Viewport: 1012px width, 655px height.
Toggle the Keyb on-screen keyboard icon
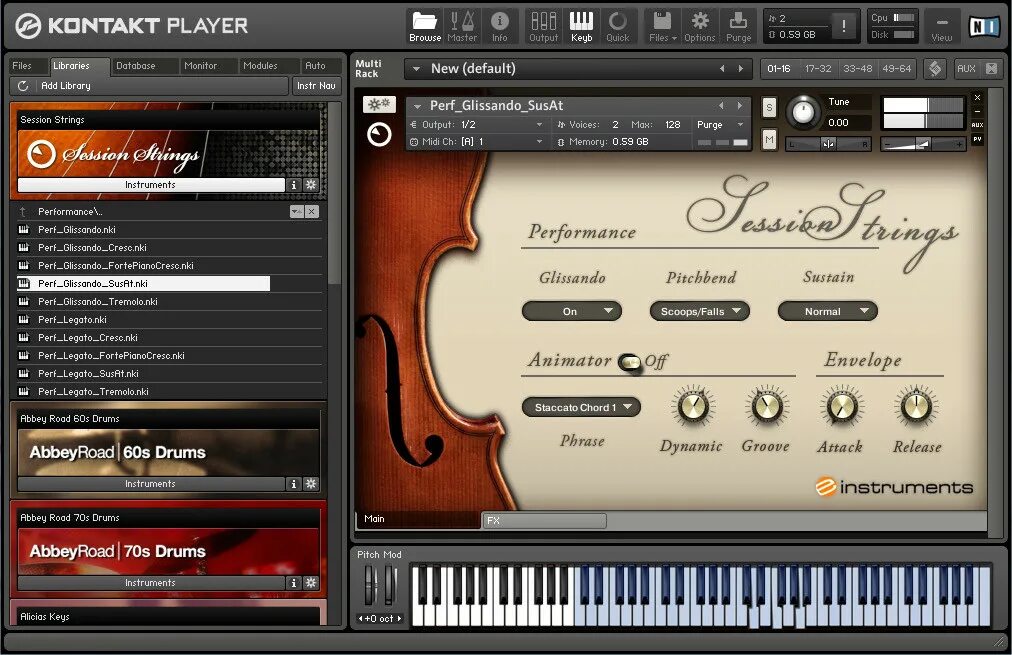(x=581, y=26)
